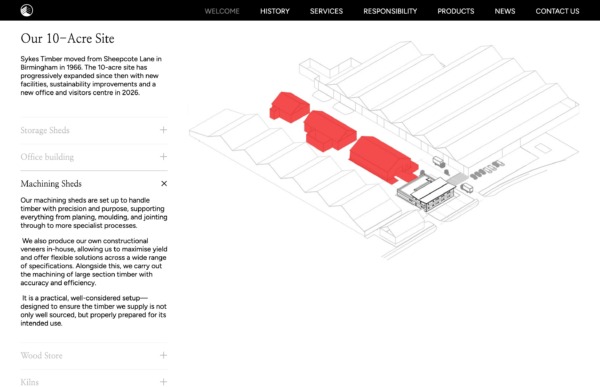Image resolution: width=600 pixels, height=387 pixels.
Task: Click the Machining Sheds heading
Action: point(51,184)
